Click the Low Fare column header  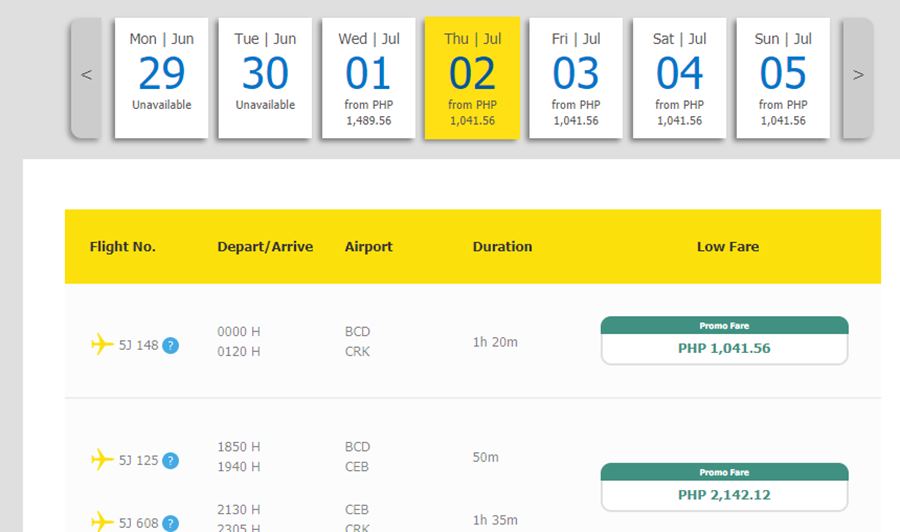[x=727, y=247]
